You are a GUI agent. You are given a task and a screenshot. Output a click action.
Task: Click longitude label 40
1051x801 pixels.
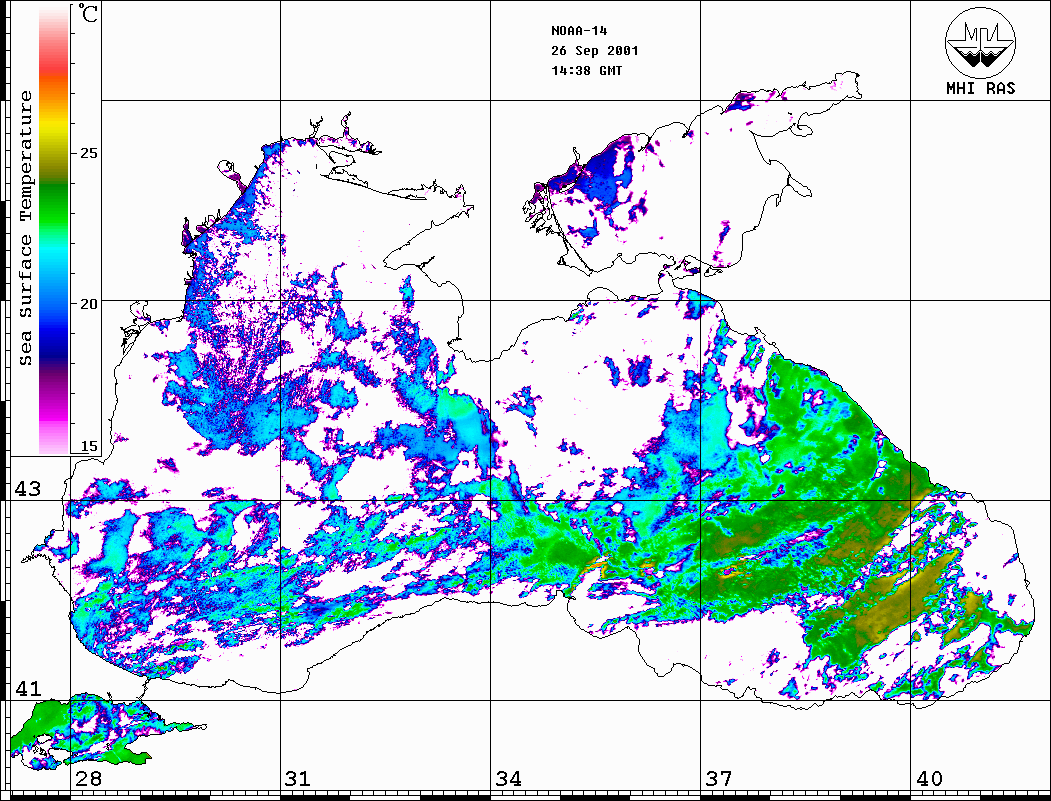tap(929, 778)
